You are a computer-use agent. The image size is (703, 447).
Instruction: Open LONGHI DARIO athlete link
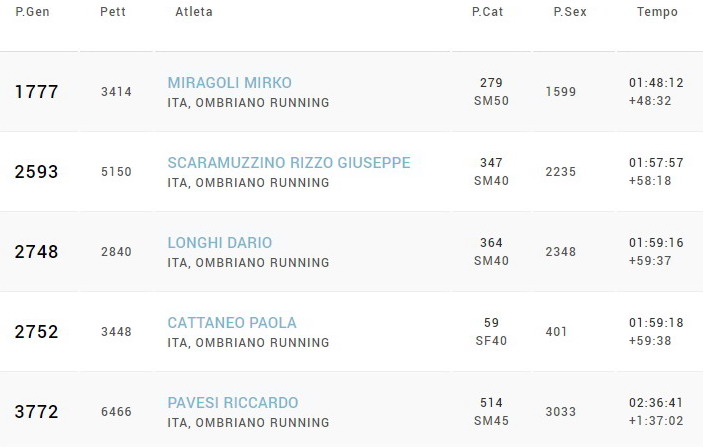[220, 243]
